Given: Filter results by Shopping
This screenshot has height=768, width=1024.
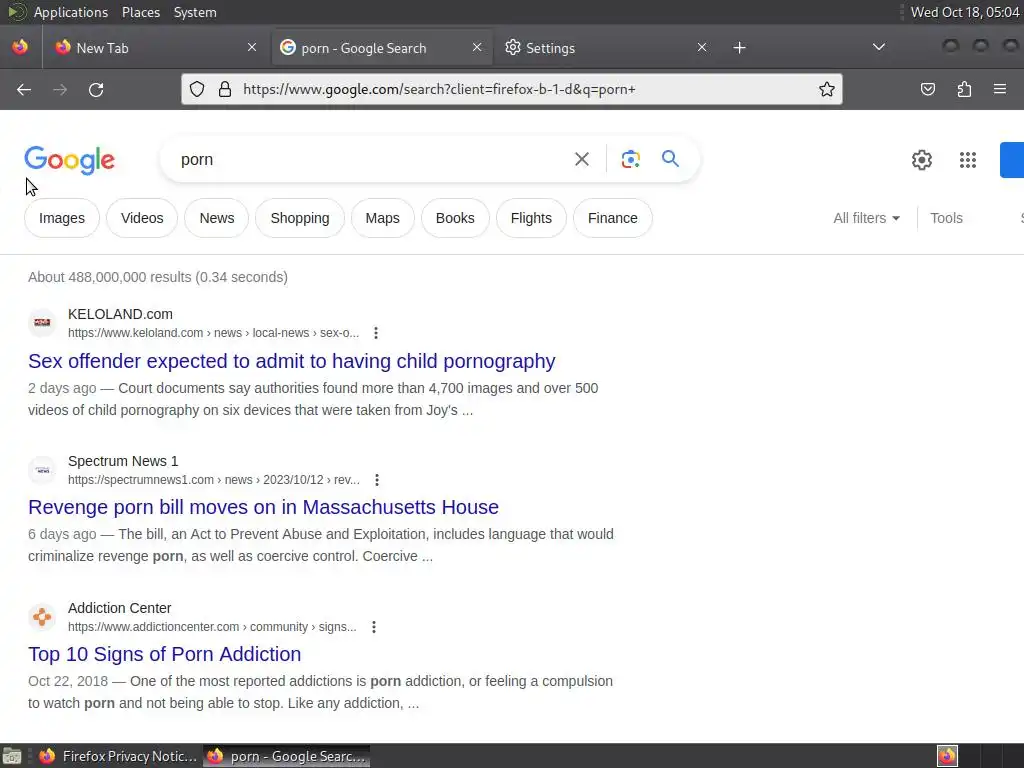Looking at the screenshot, I should coord(300,218).
